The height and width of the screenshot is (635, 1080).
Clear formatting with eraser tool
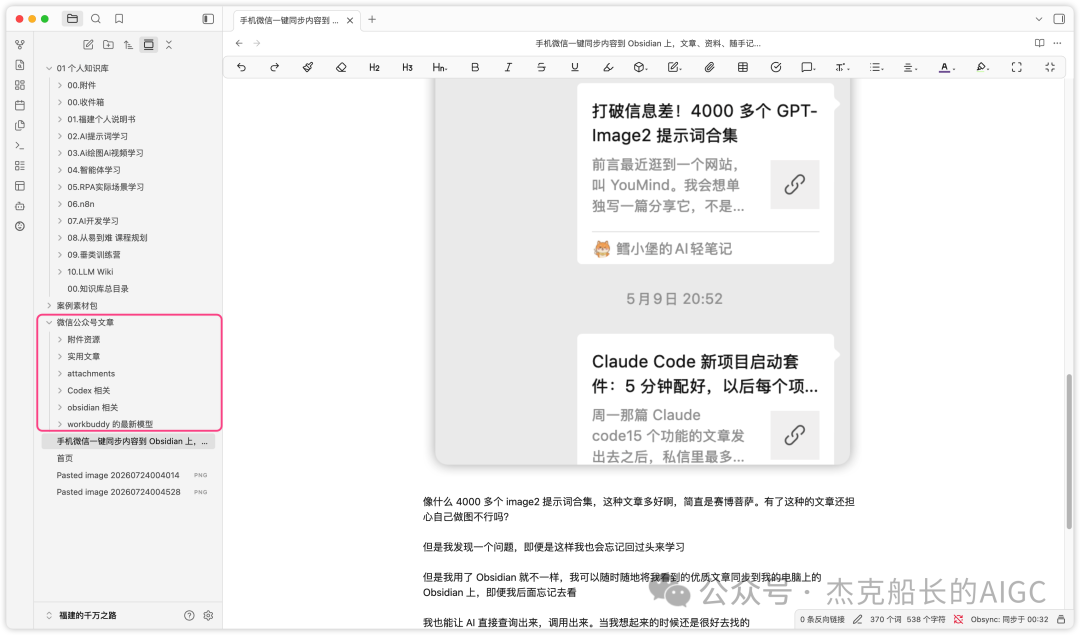pyautogui.click(x=341, y=67)
